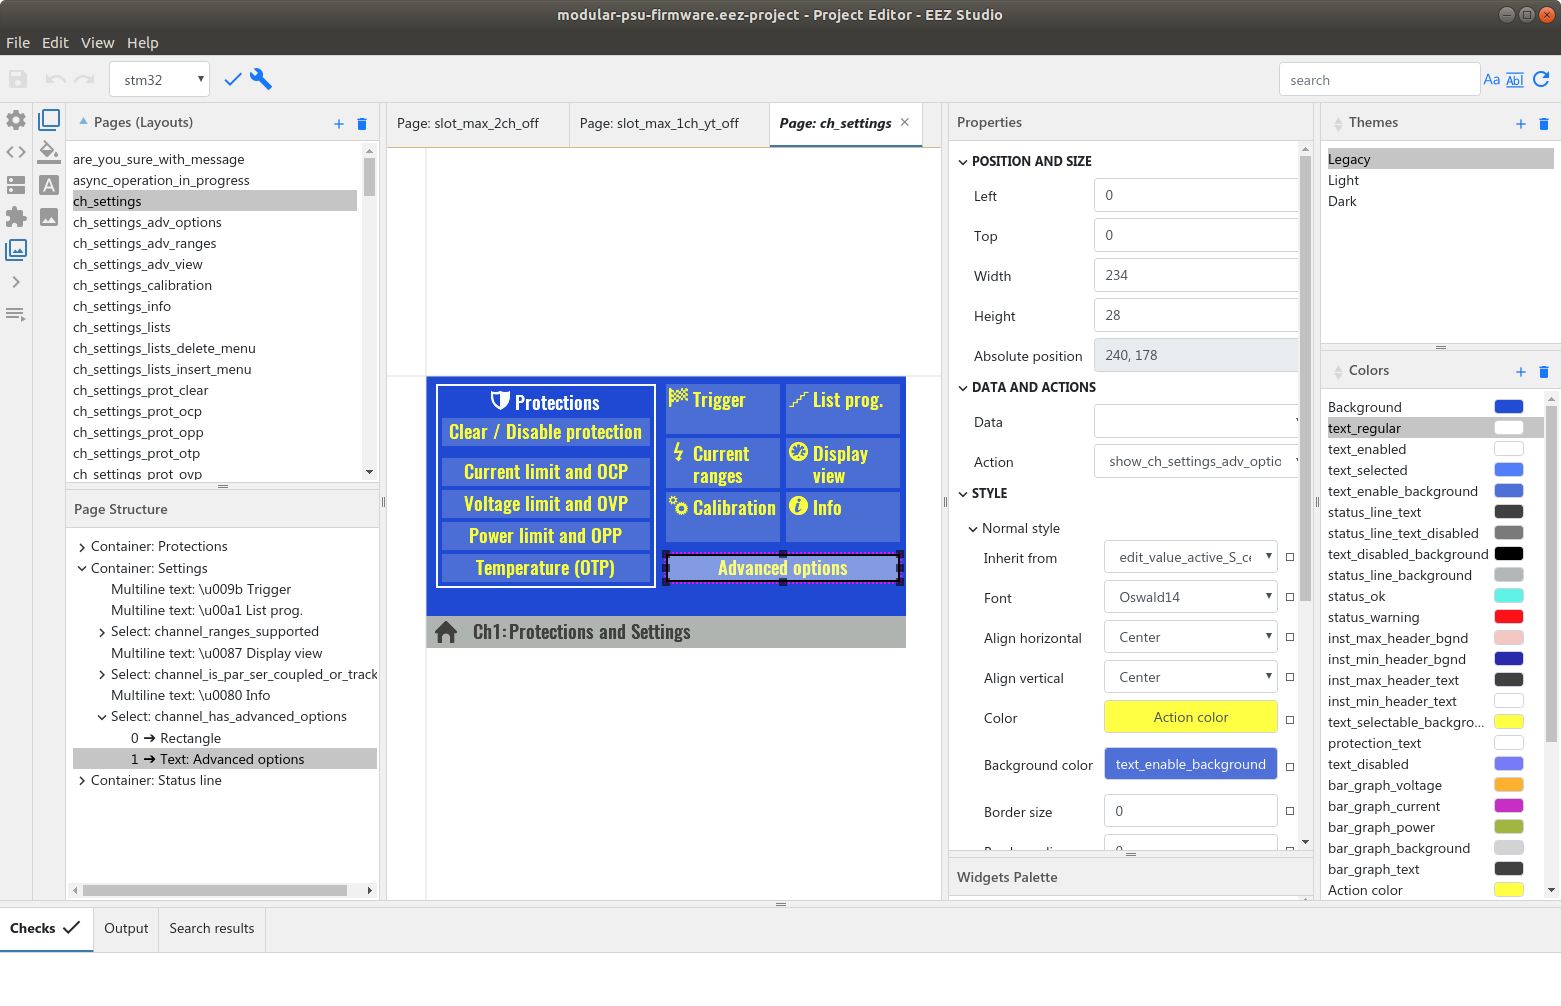Open Pages layouts sidebar icon
Screen dimensions: 1561x1006
(x=49, y=120)
